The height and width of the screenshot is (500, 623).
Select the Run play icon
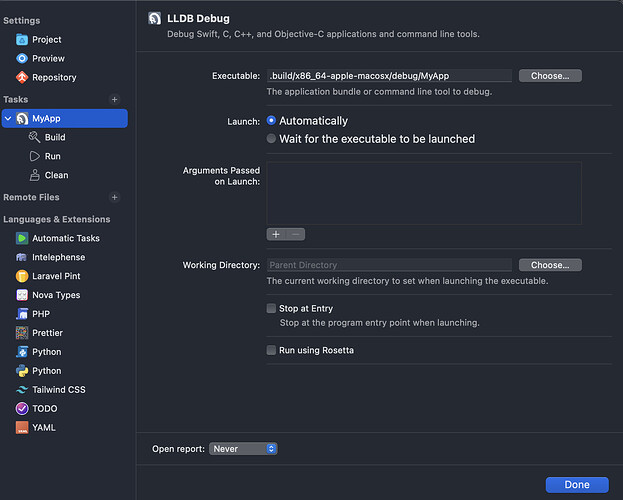coord(35,156)
